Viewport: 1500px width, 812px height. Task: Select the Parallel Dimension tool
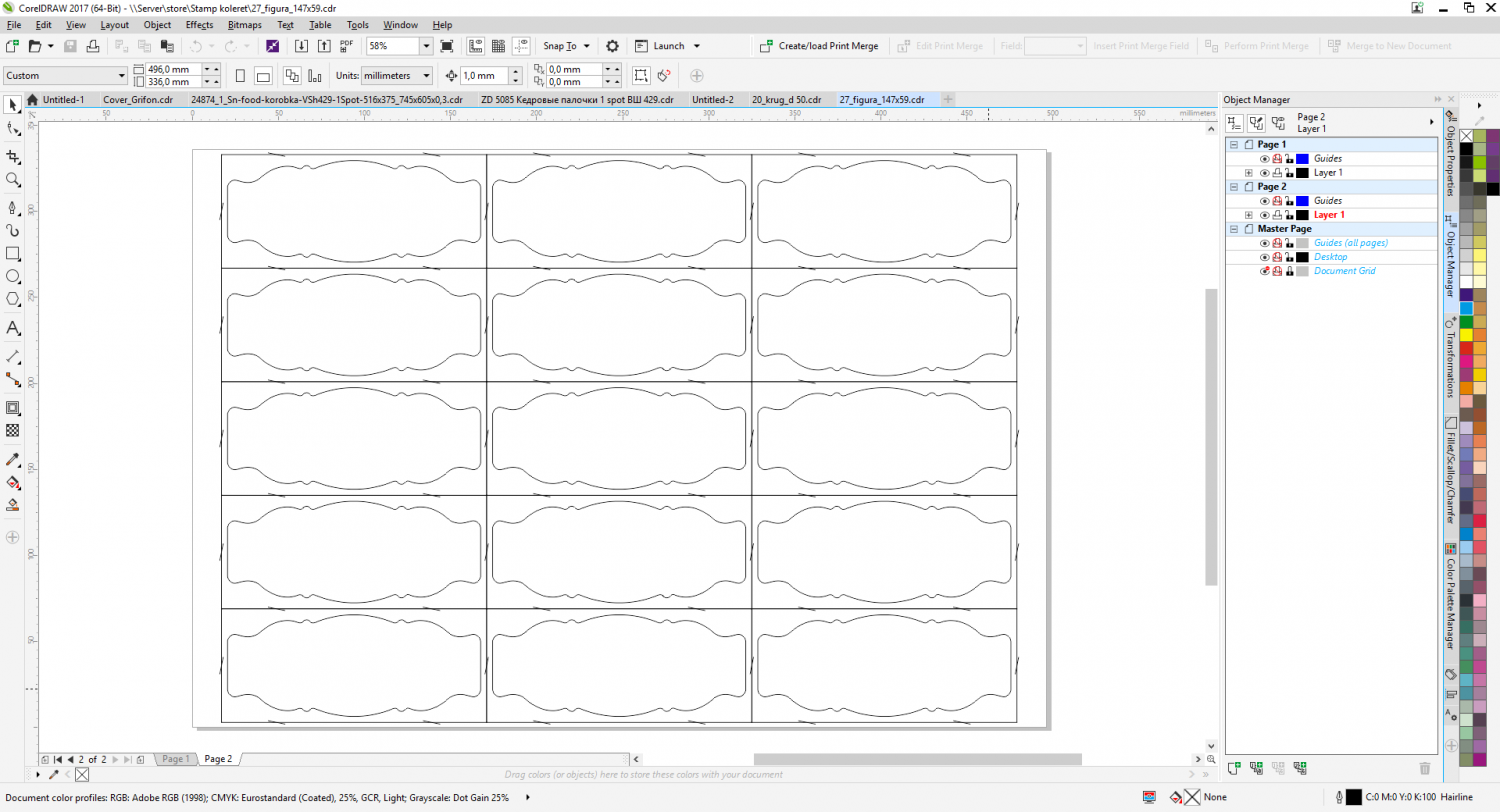(13, 356)
